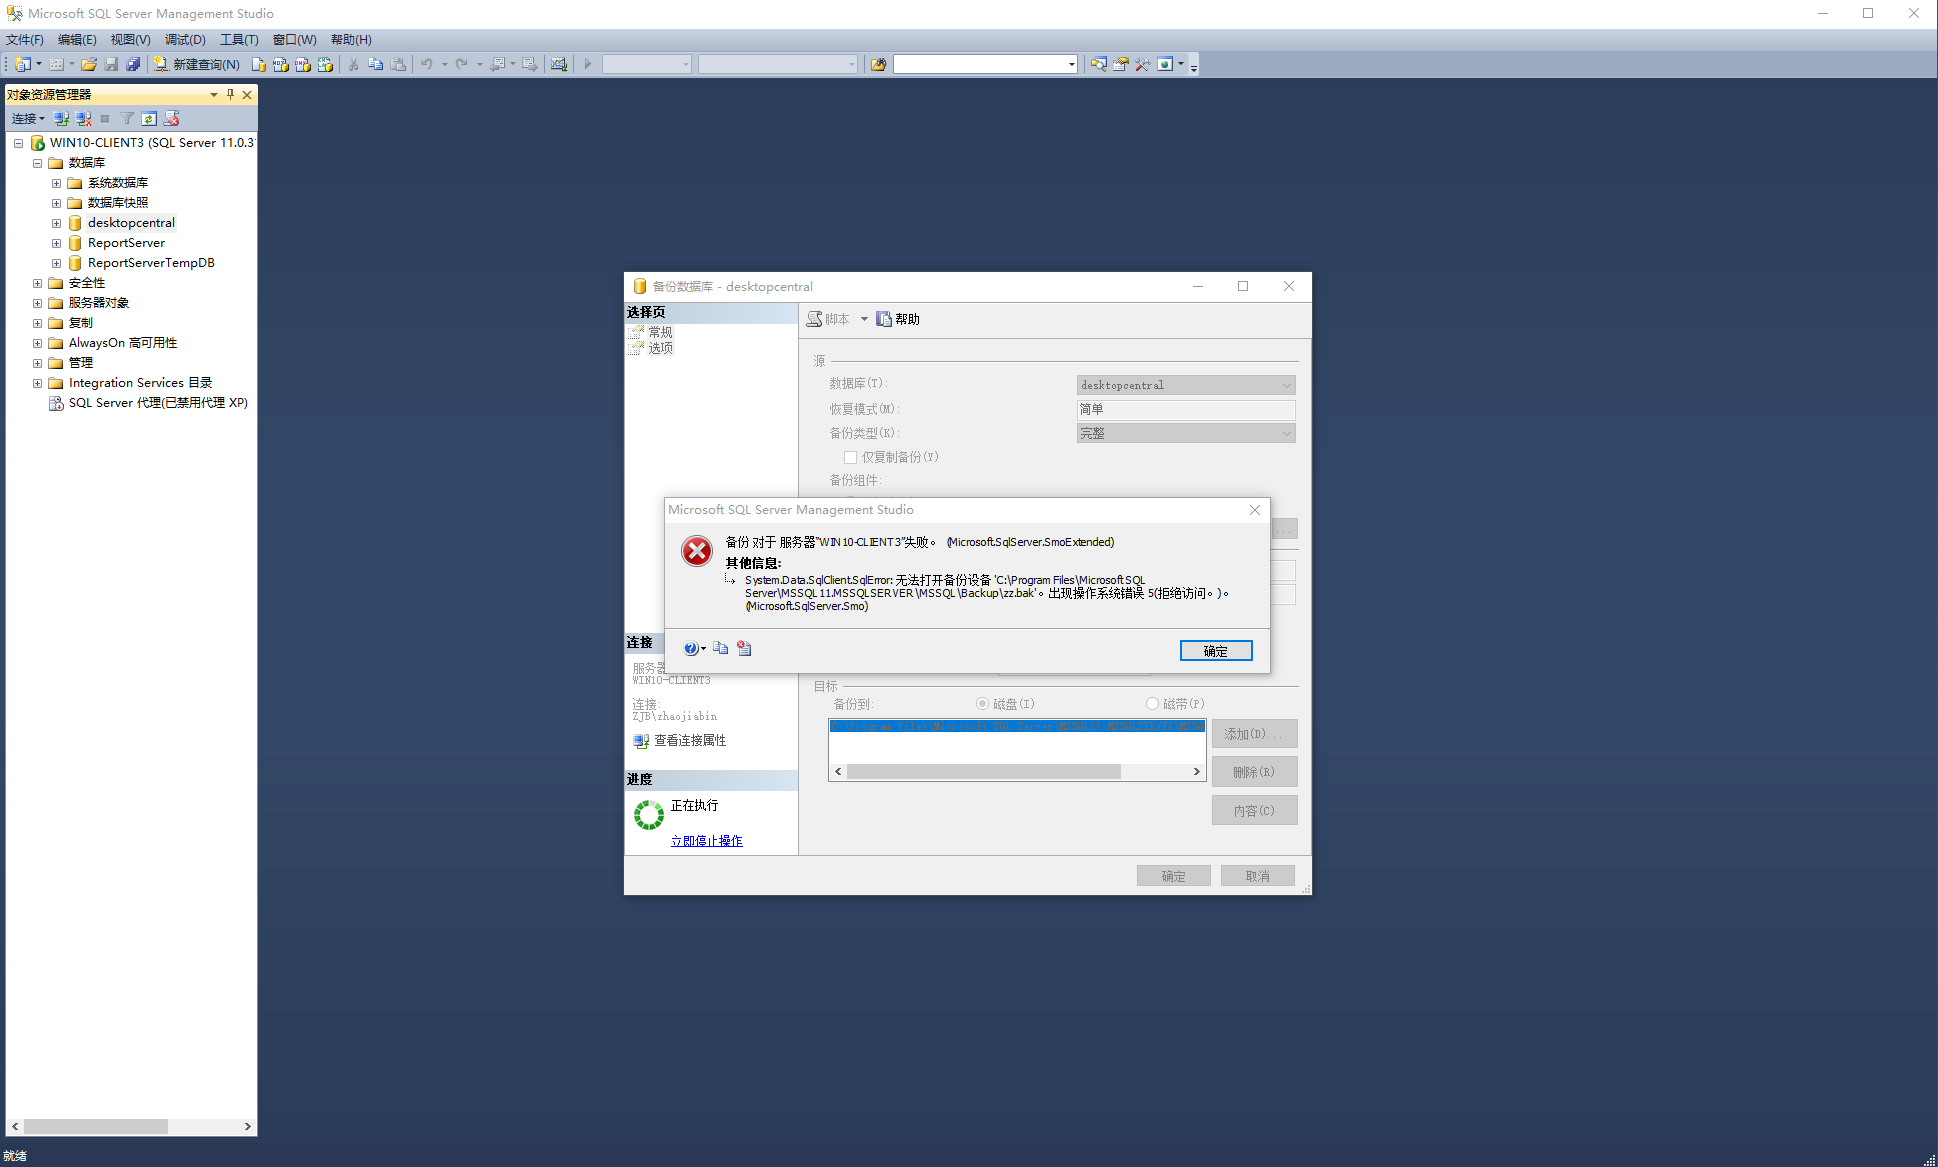Image resolution: width=1938 pixels, height=1167 pixels.
Task: Click the help question icon in error dialog
Action: coord(691,648)
